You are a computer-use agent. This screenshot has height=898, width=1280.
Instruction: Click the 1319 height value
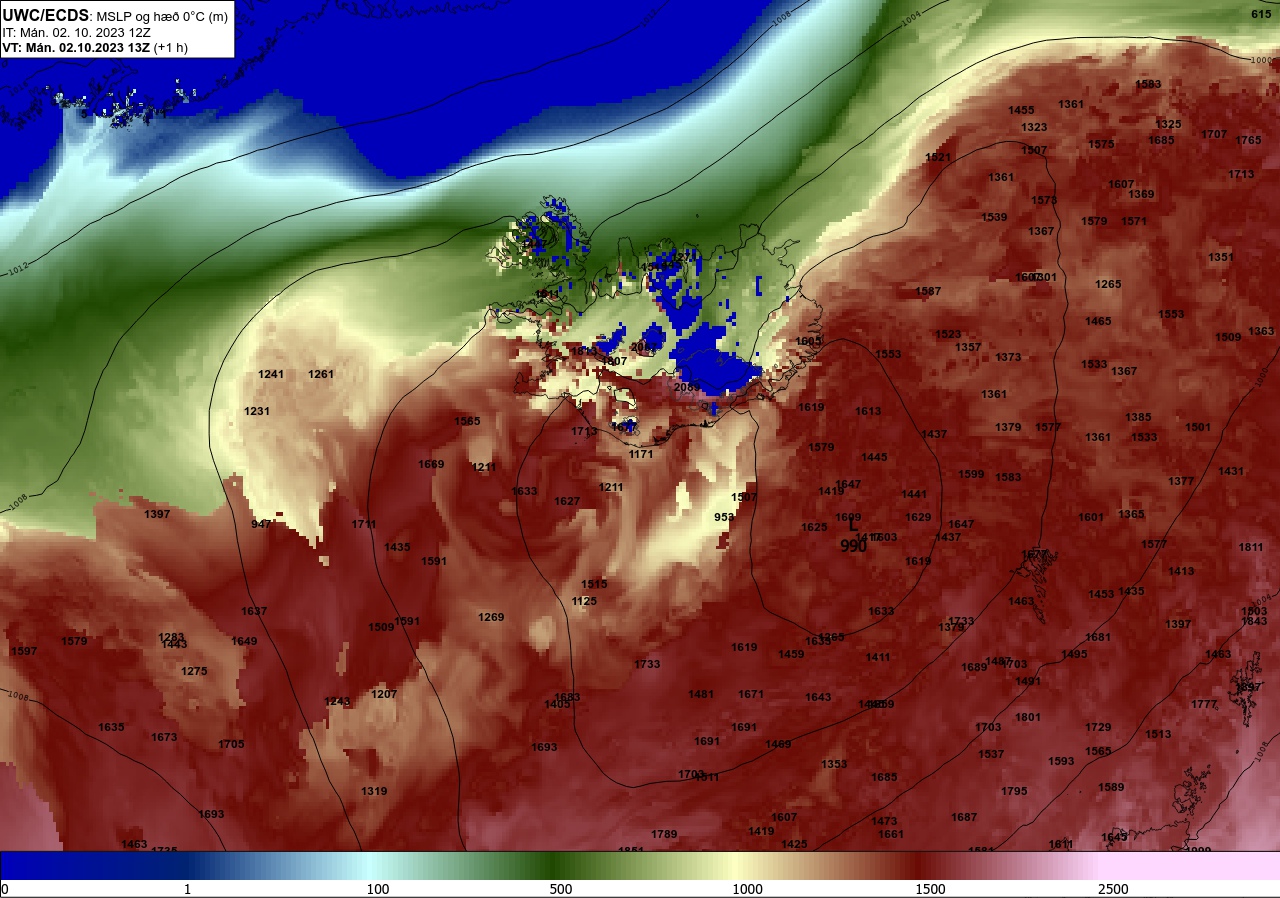coord(374,791)
